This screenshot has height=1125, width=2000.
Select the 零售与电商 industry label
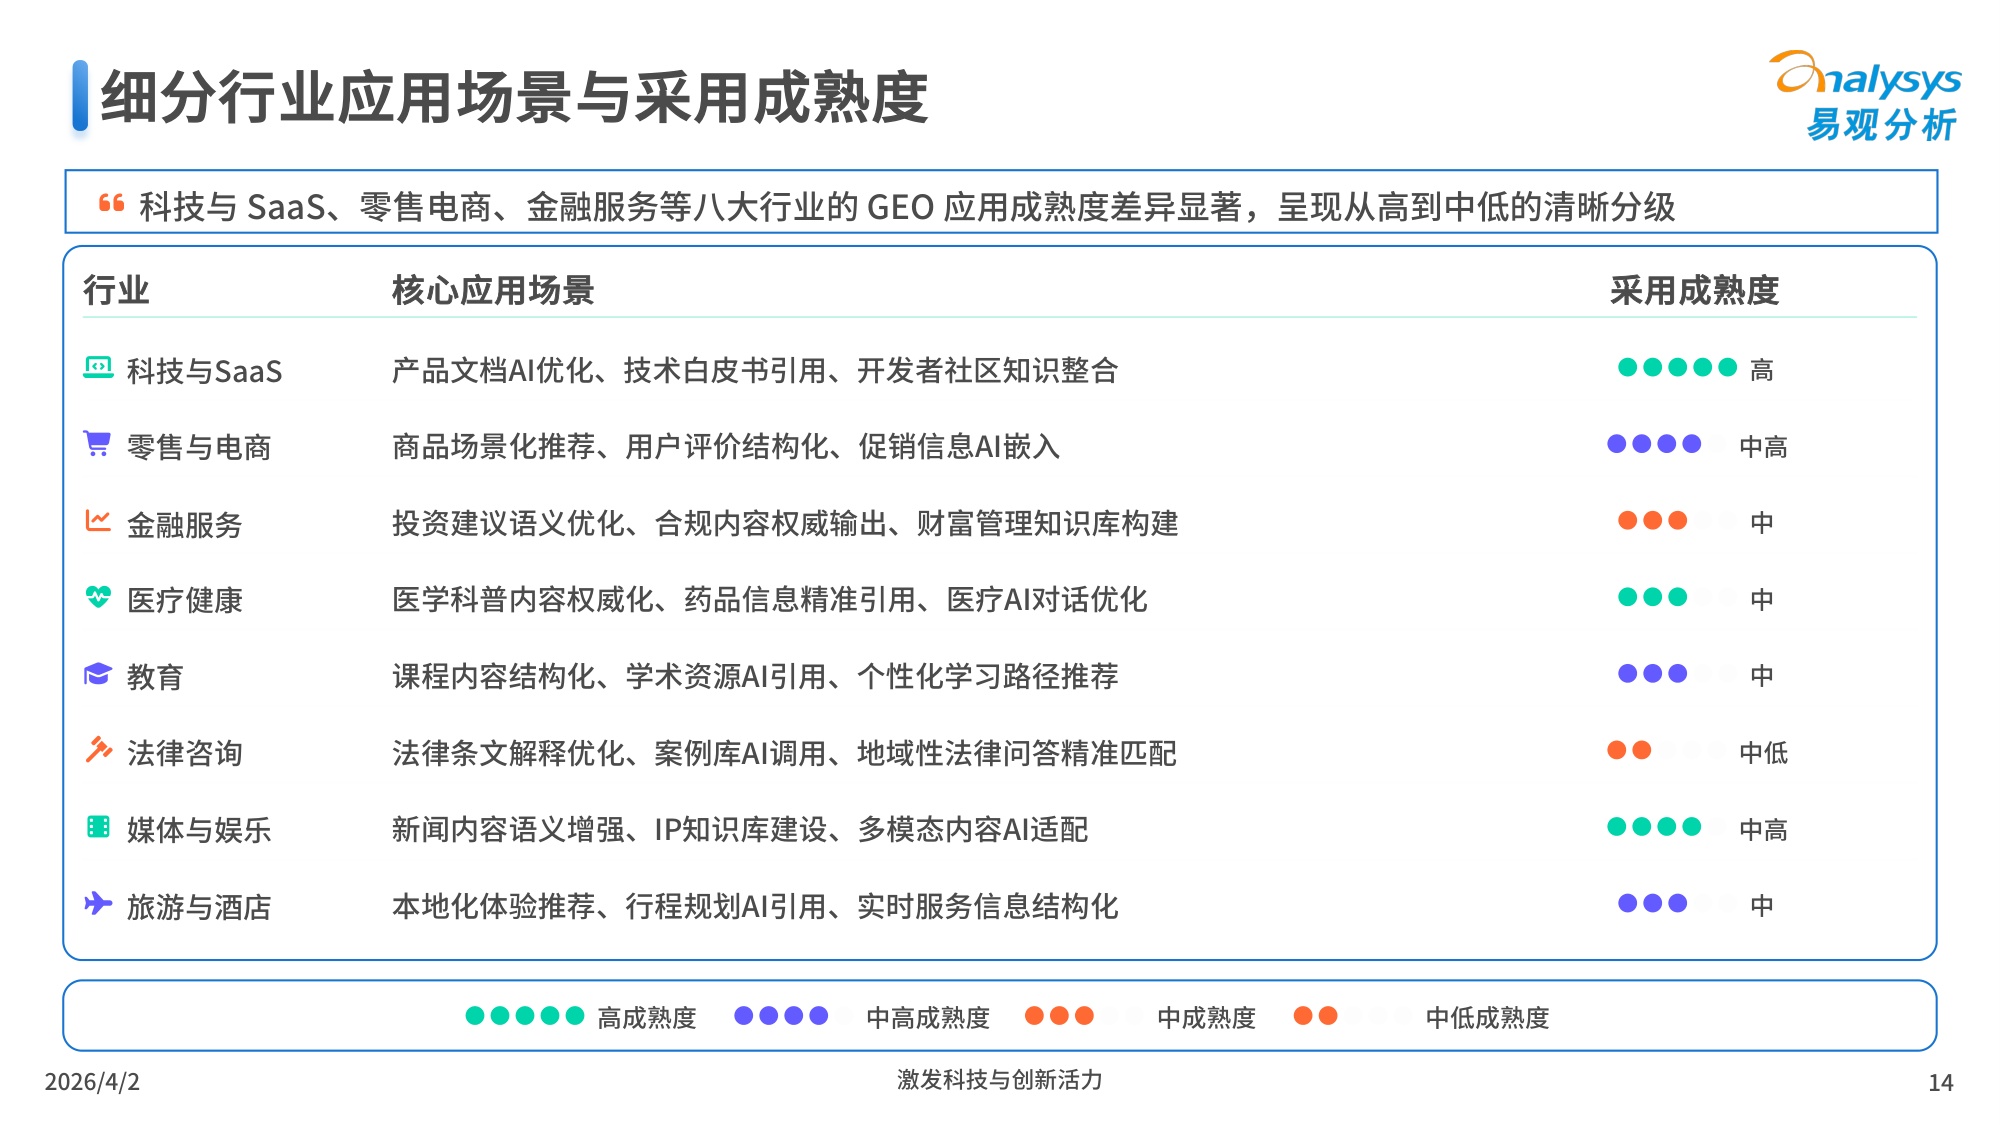[x=199, y=447]
